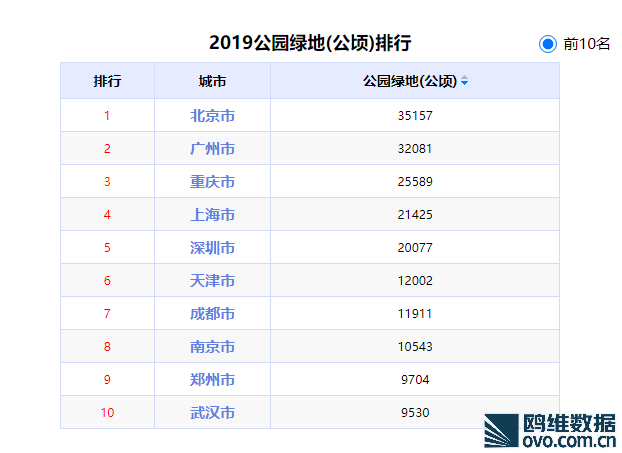This screenshot has height=453, width=622.
Task: Click rank number 10 in 武汉市 row
Action: pos(107,413)
